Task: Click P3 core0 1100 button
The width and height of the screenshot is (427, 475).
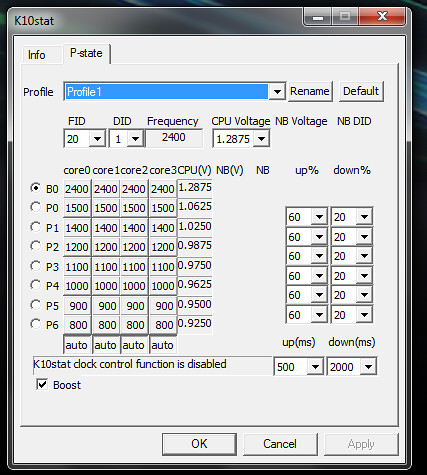Action: click(77, 267)
